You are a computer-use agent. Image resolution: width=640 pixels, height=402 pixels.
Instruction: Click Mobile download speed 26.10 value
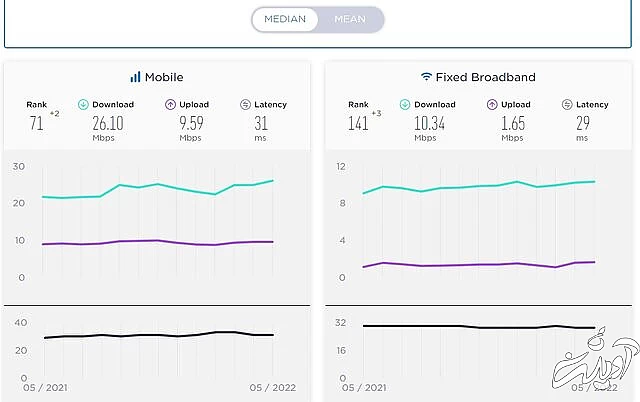coord(107,122)
